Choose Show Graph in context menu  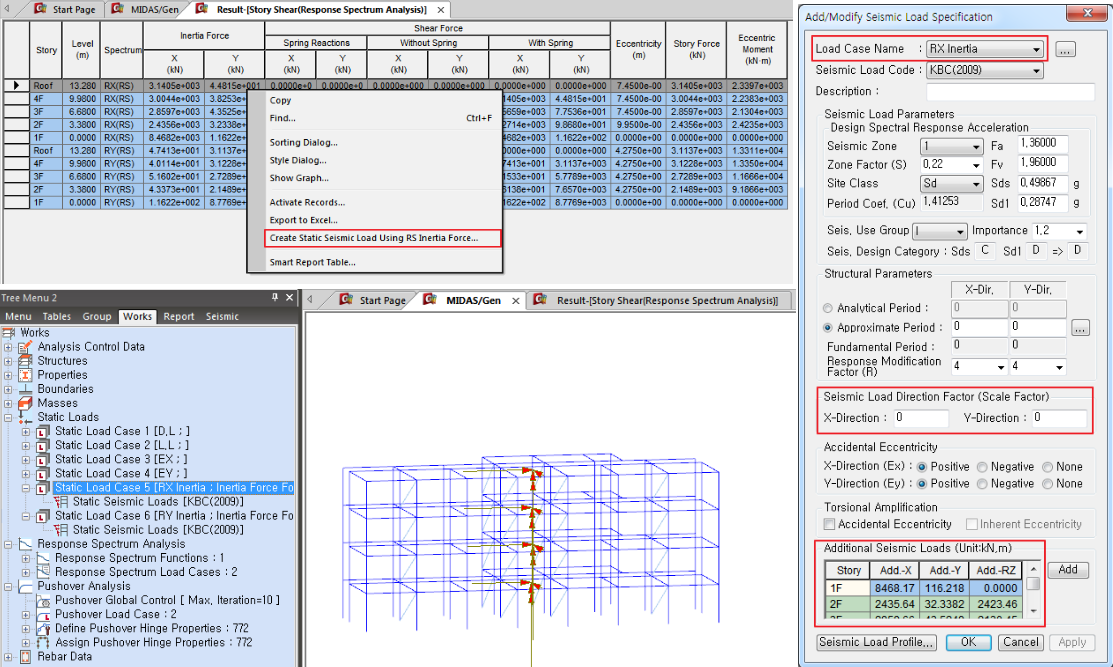click(299, 178)
